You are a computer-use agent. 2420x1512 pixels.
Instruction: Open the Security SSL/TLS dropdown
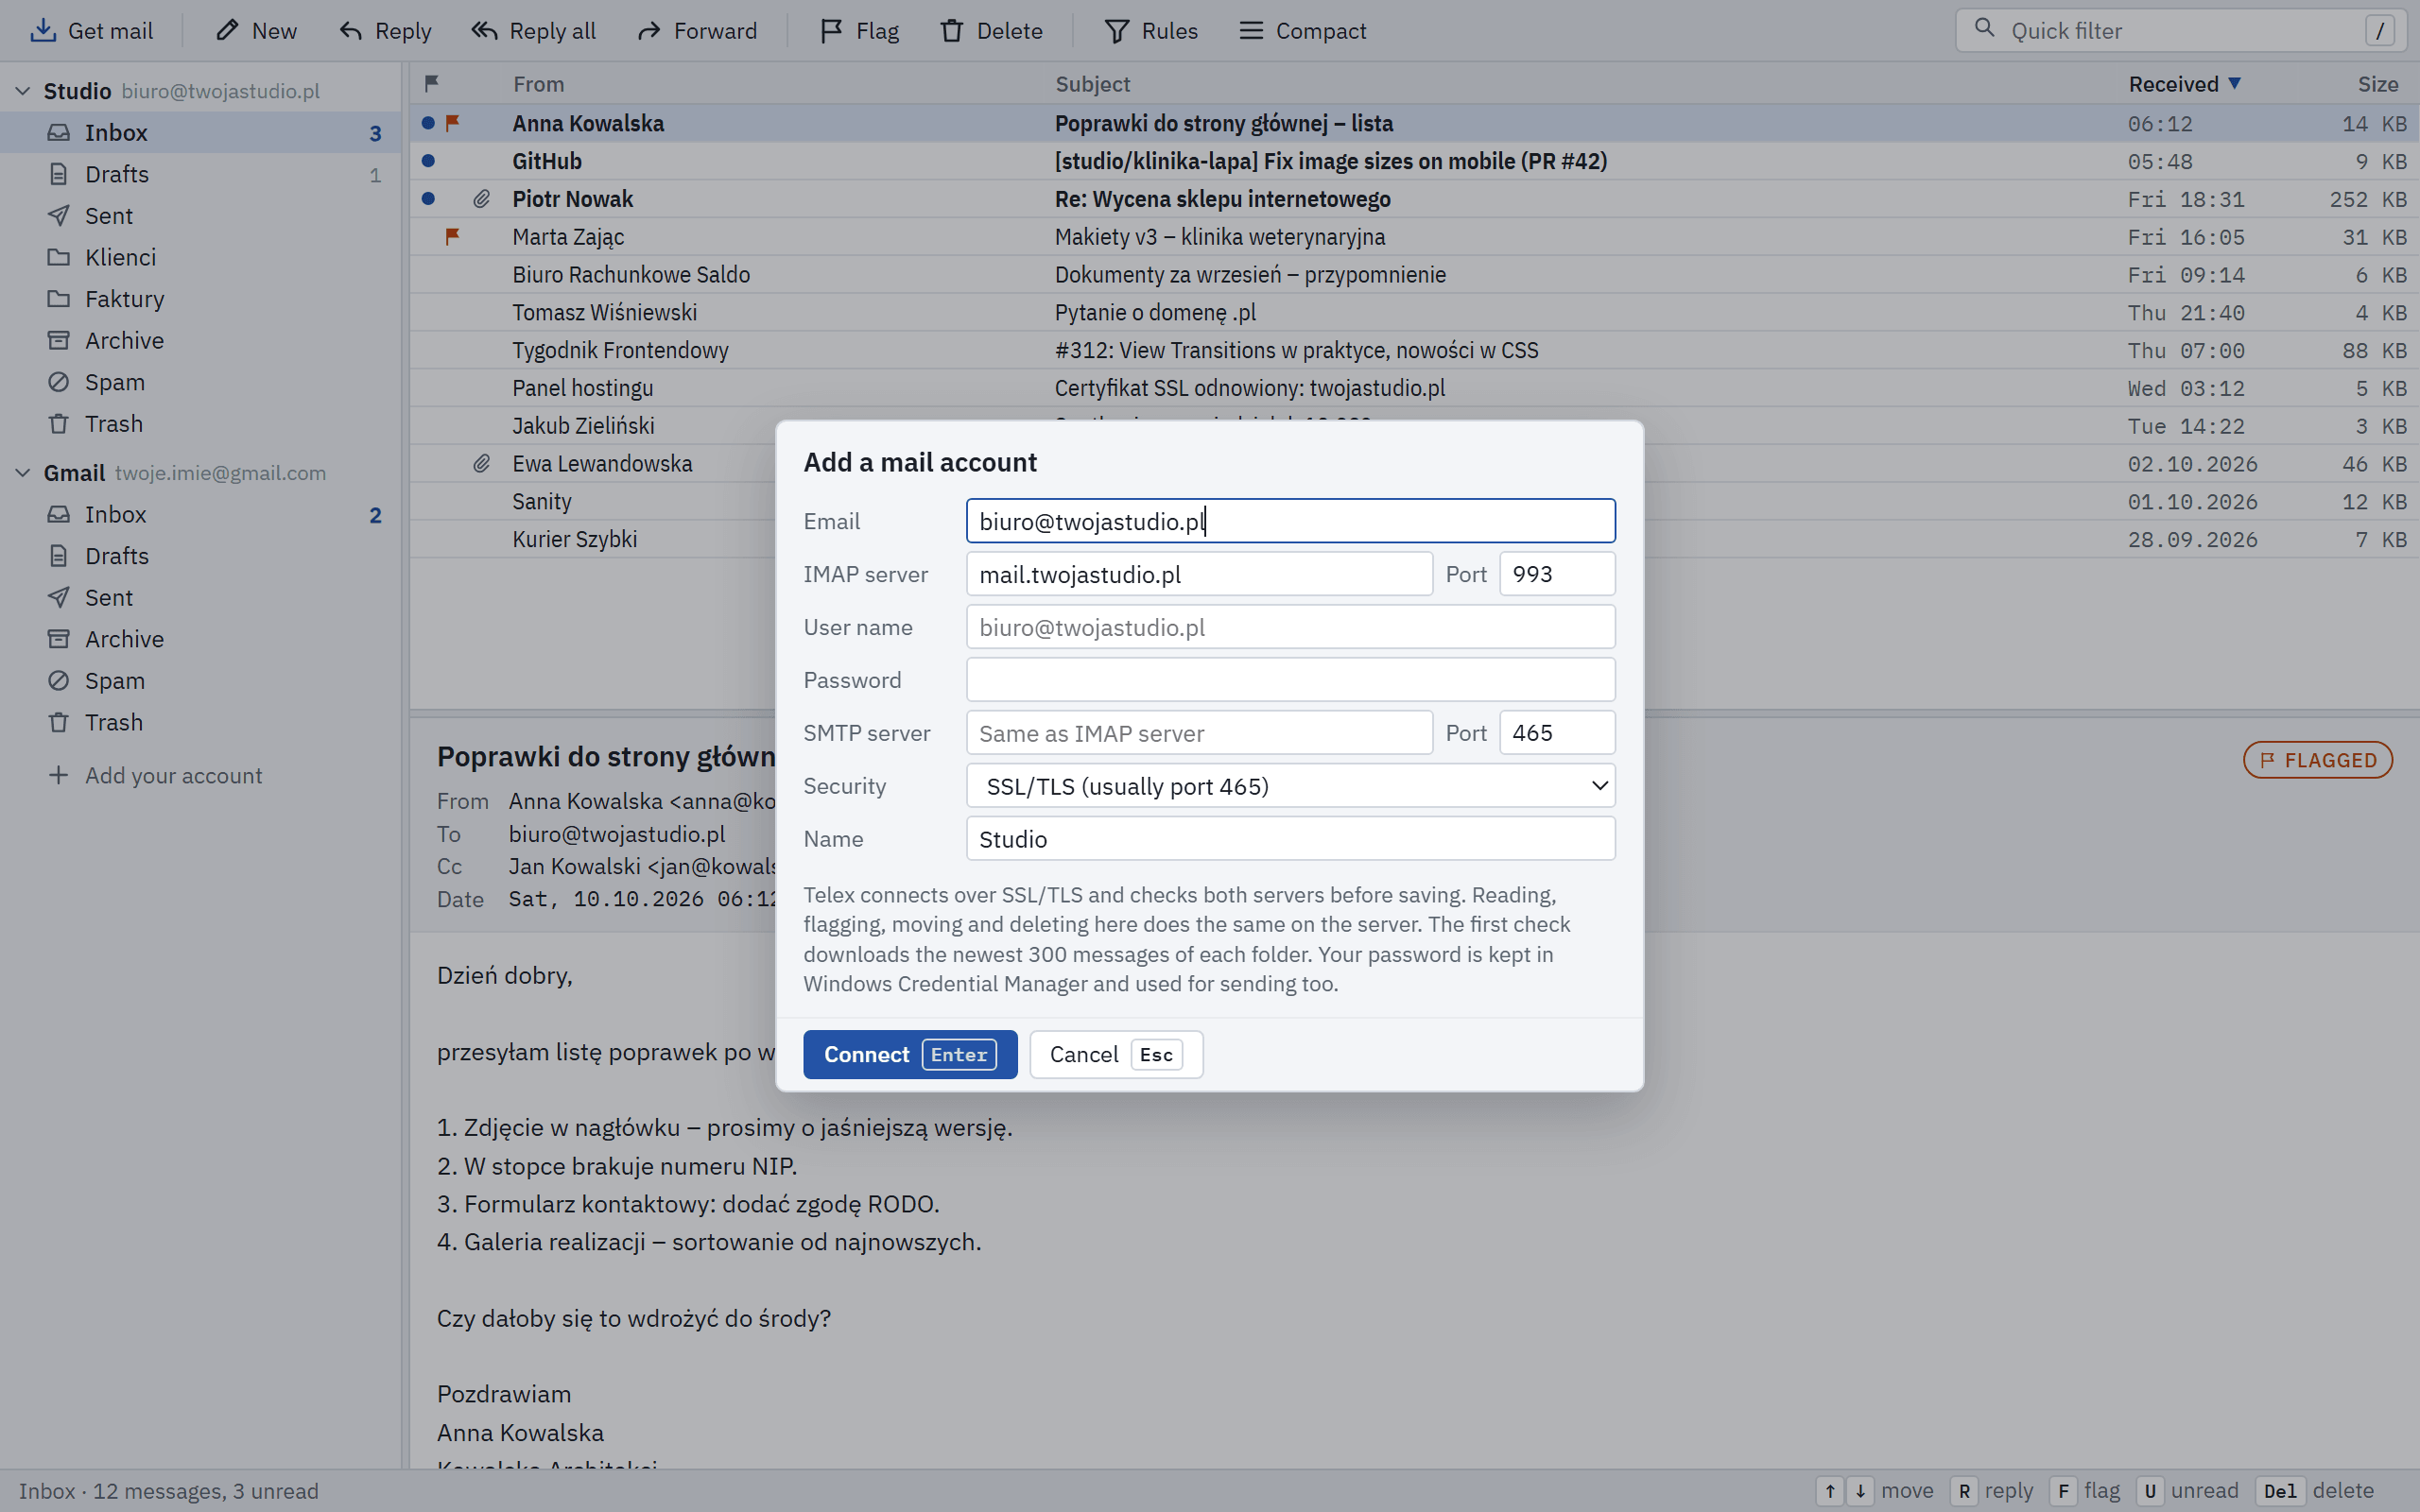1290,786
